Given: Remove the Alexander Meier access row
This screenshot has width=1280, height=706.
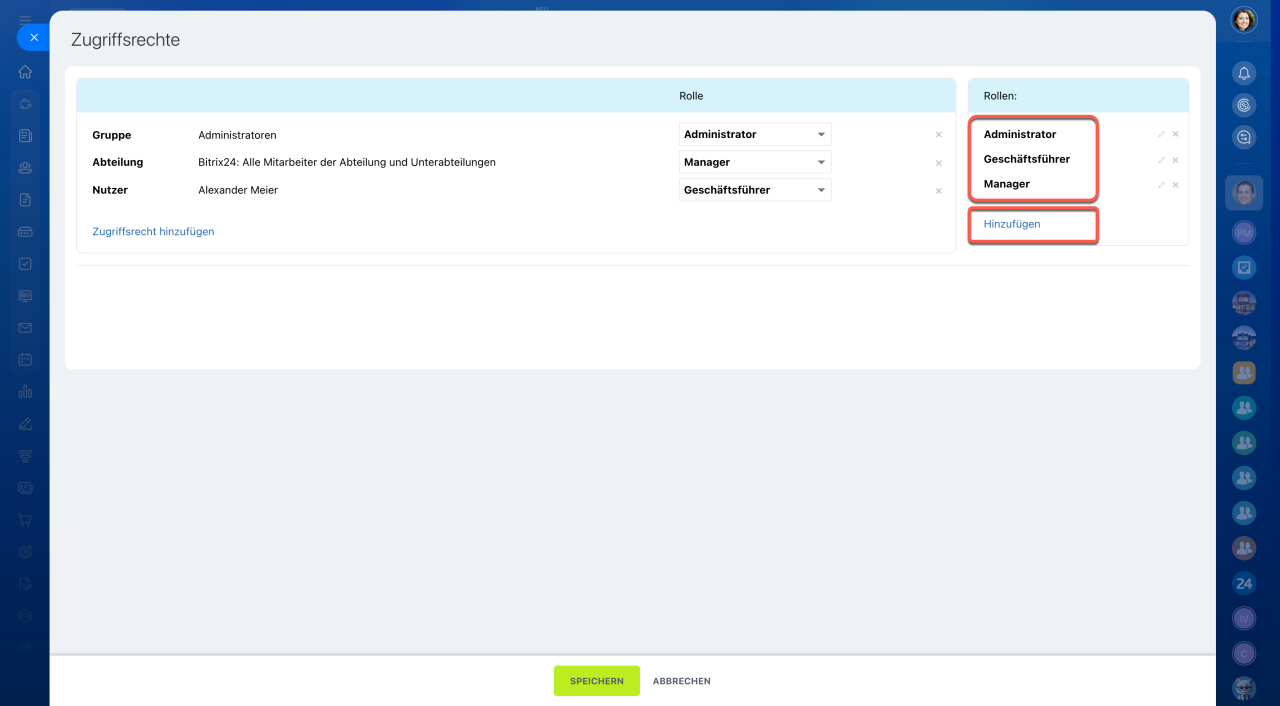Looking at the screenshot, I should [938, 191].
